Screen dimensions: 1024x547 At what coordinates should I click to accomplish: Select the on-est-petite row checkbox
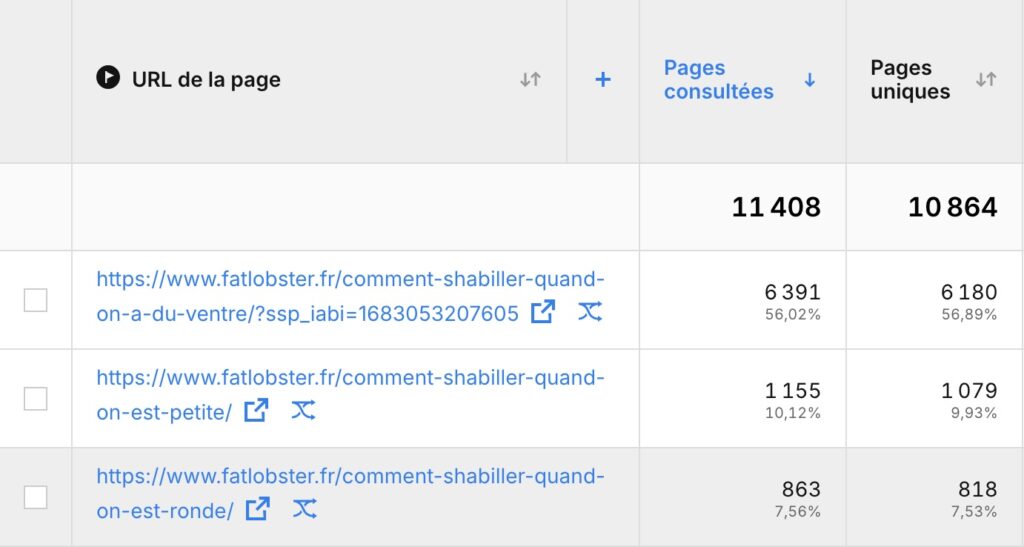[x=35, y=399]
